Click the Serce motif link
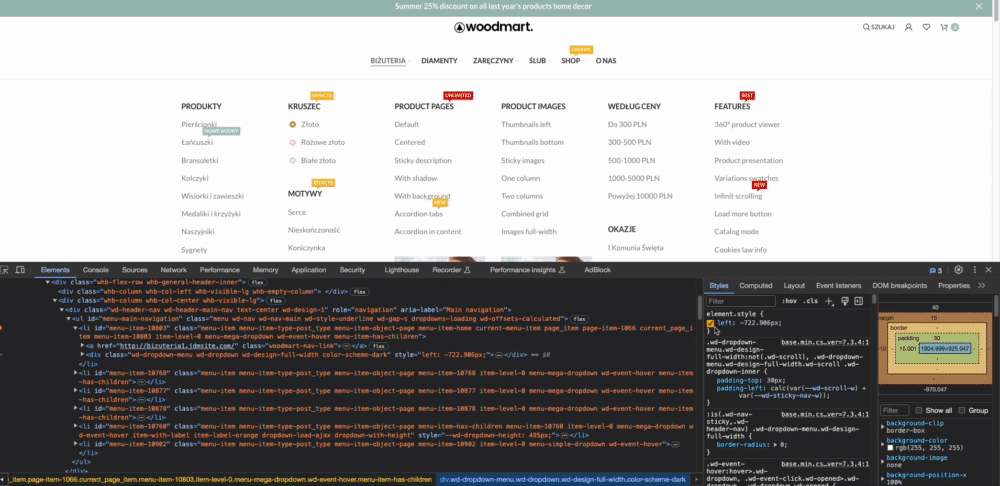Screen dimensions: 1000x486 [x=297, y=212]
